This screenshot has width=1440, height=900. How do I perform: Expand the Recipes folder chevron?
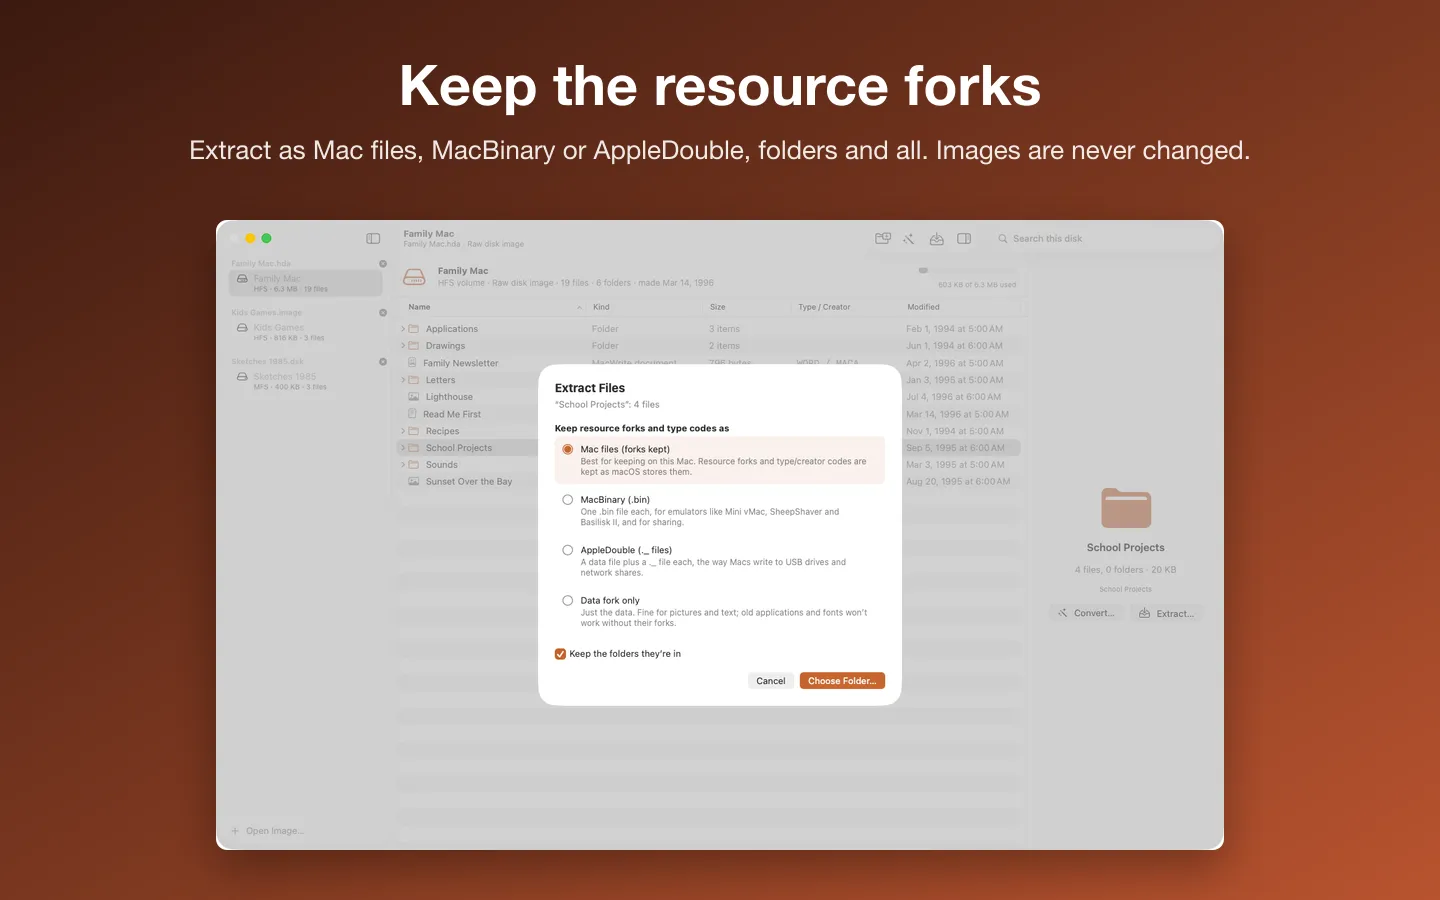click(403, 431)
